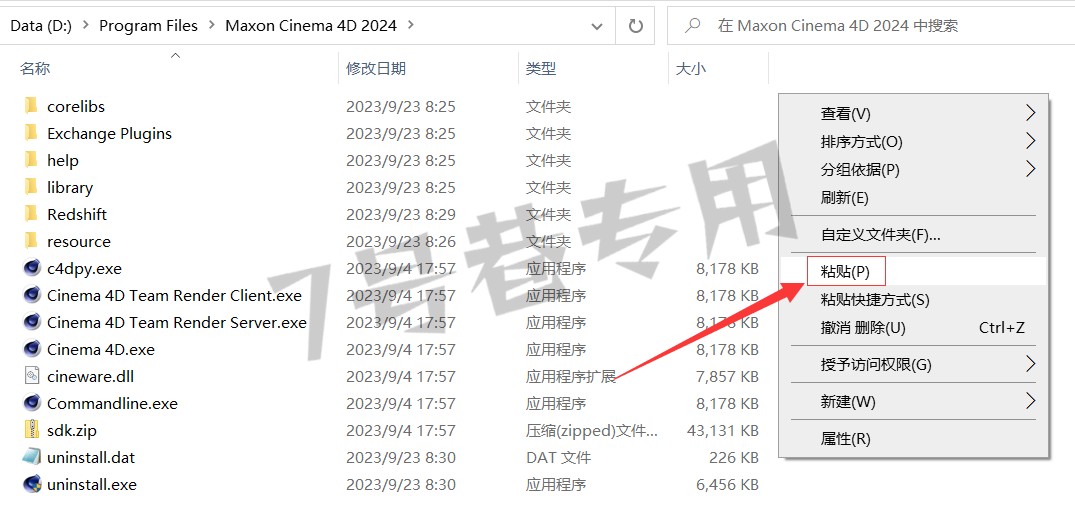Viewport: 1075px width, 514px height.
Task: Click the uninstall.exe application icon
Action: pos(32,485)
